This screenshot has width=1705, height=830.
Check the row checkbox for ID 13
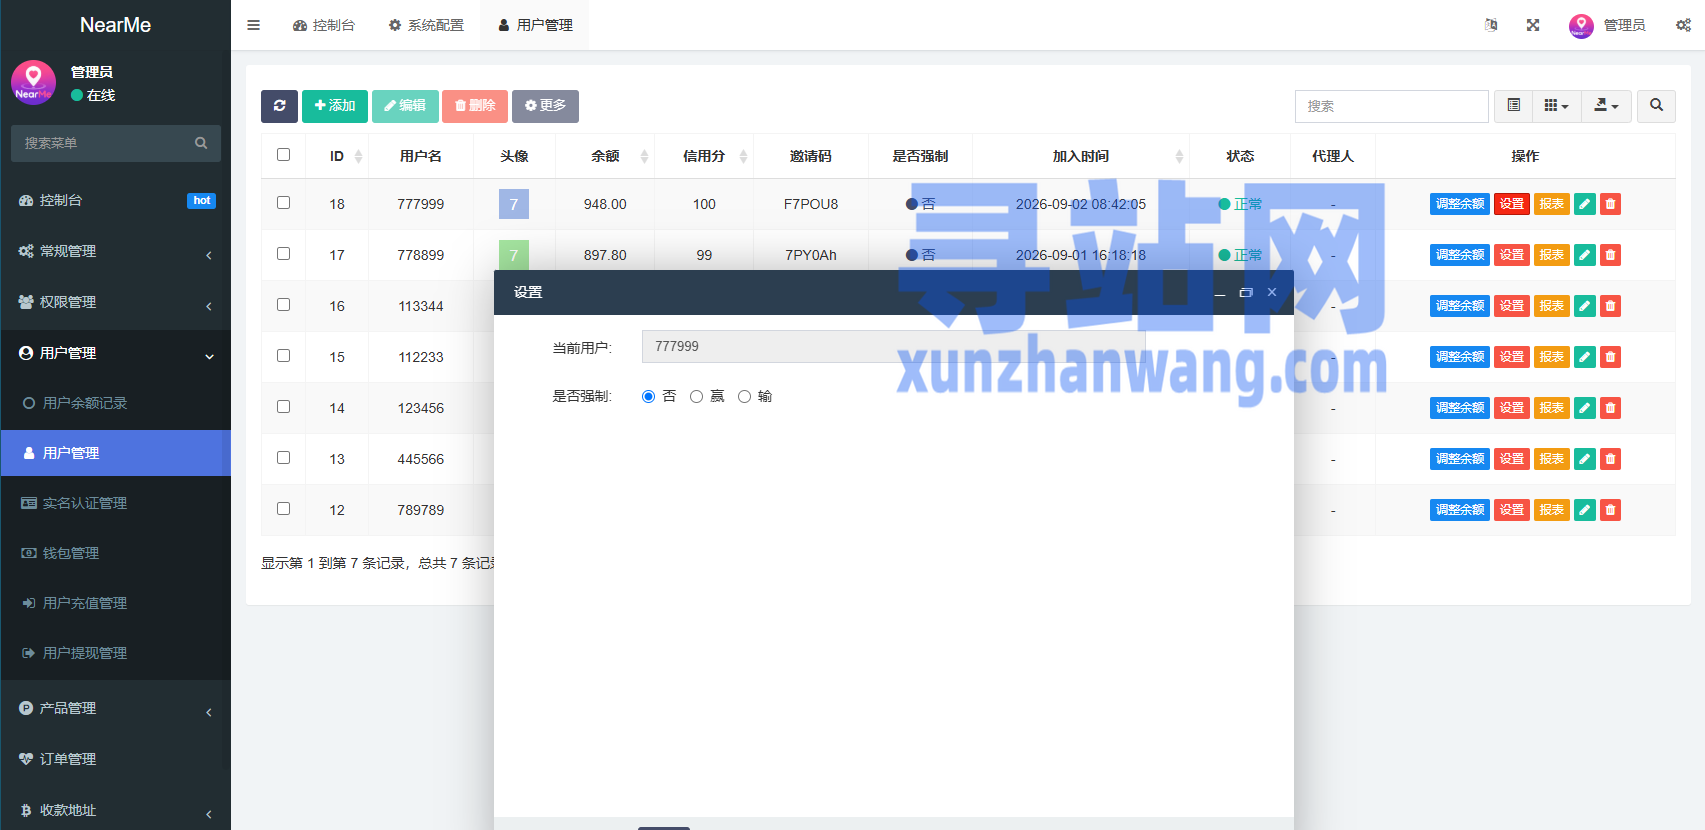pyautogui.click(x=284, y=458)
